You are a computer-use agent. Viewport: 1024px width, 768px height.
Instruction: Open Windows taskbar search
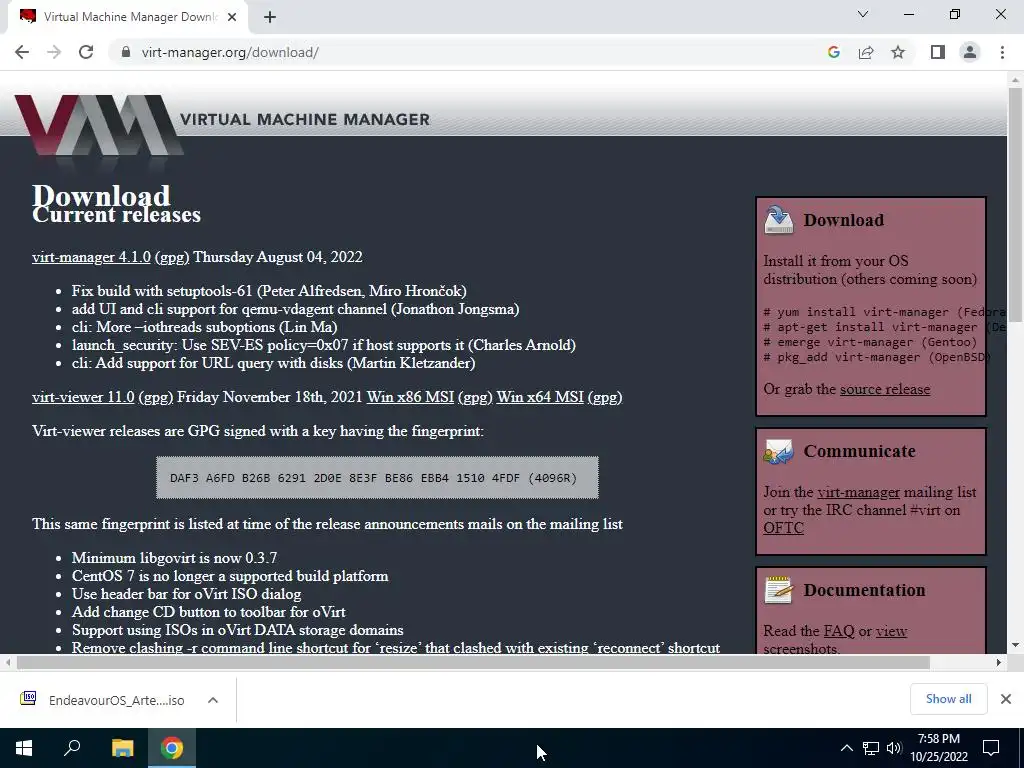[72, 748]
